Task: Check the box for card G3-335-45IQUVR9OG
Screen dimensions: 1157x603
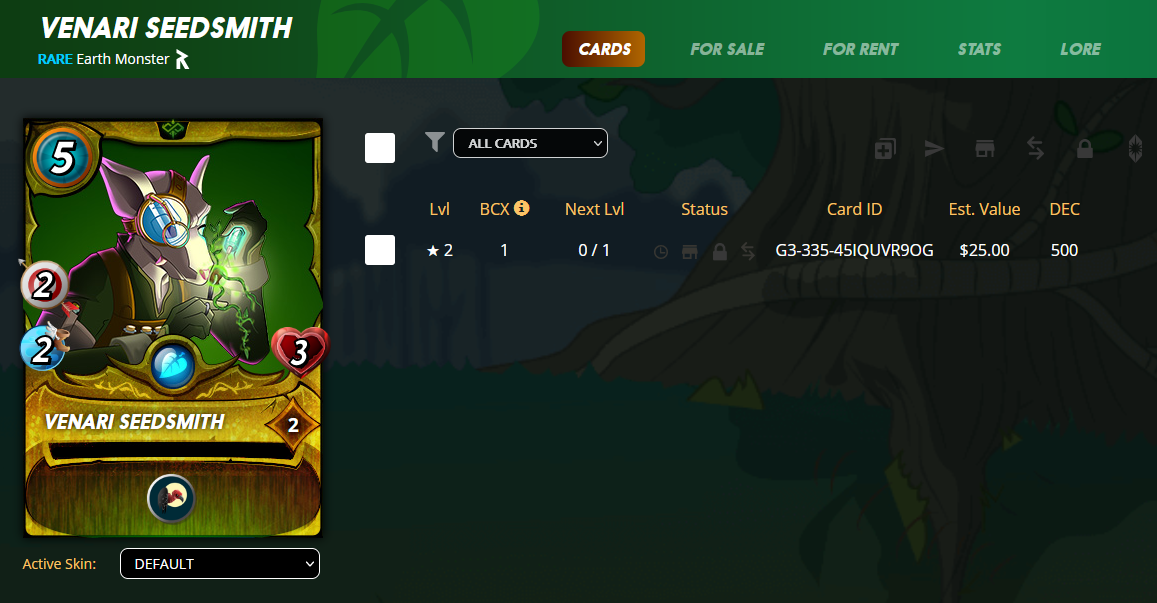Action: coord(380,250)
